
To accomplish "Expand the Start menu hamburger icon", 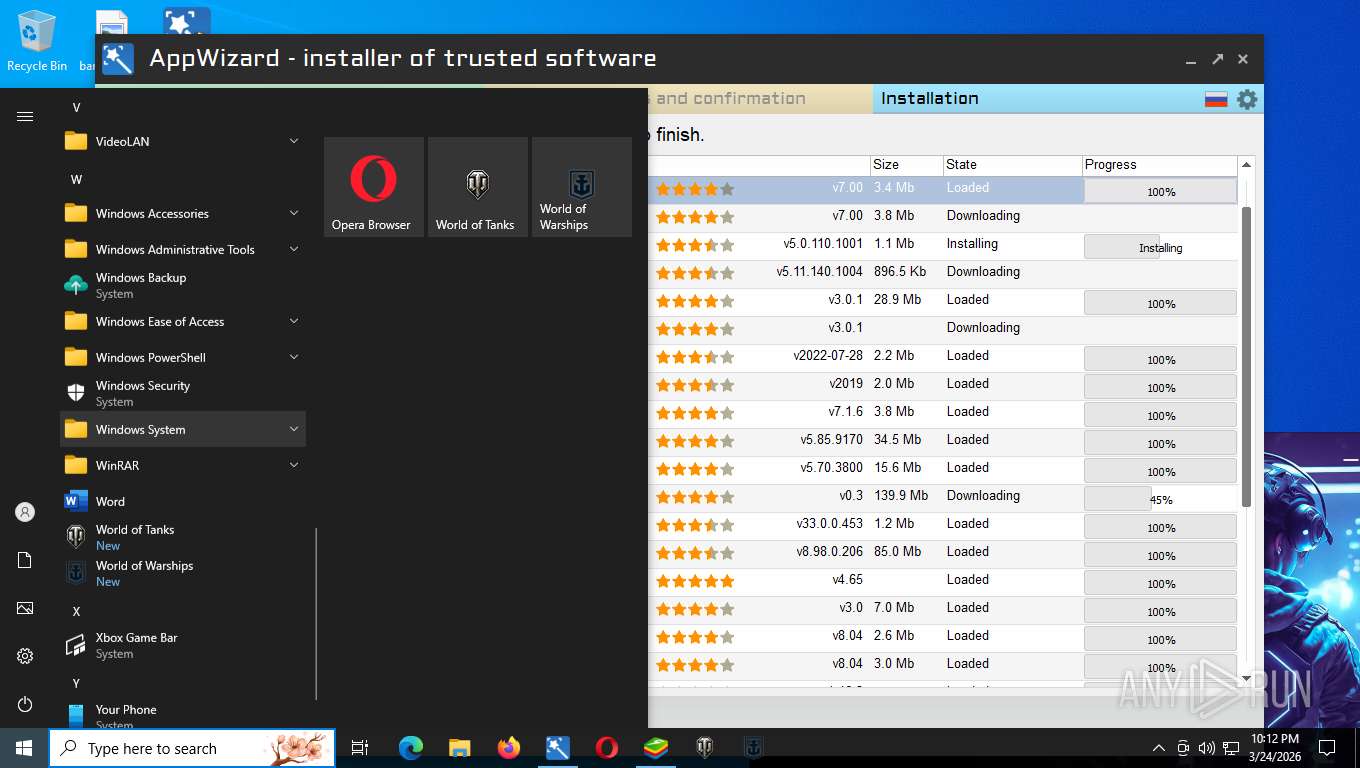I will coord(25,117).
